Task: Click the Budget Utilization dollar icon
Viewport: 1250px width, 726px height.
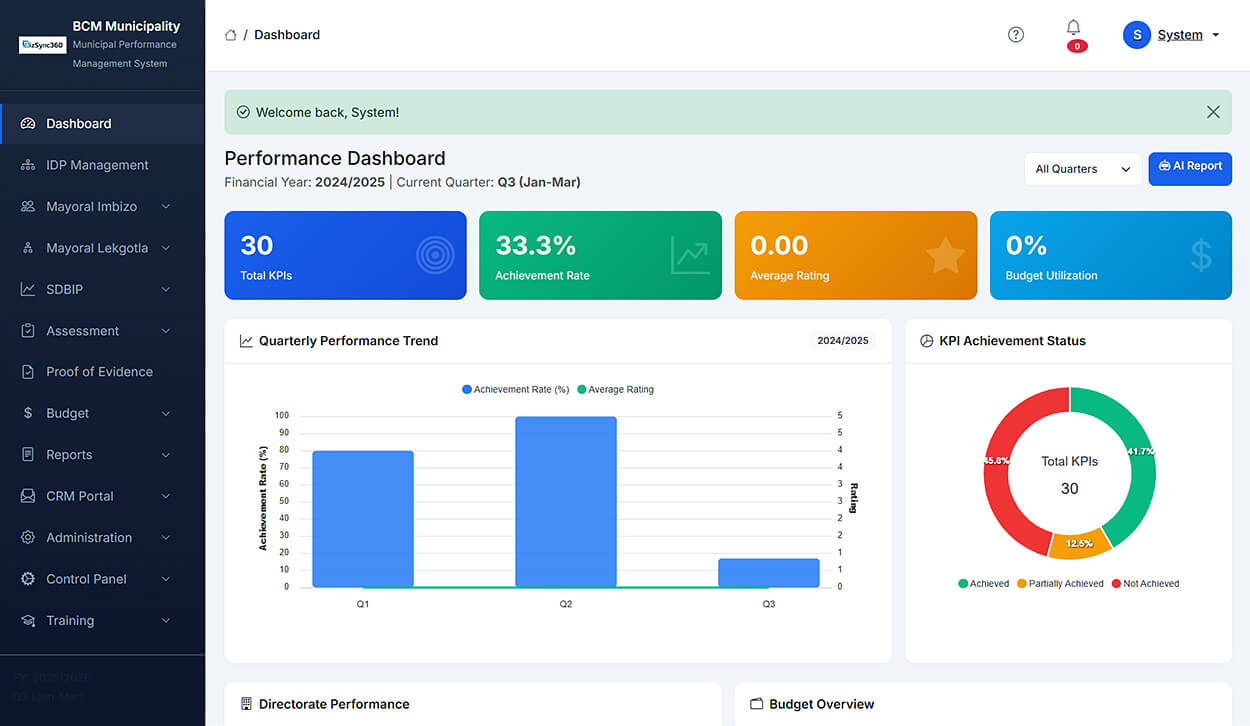Action: point(1200,256)
